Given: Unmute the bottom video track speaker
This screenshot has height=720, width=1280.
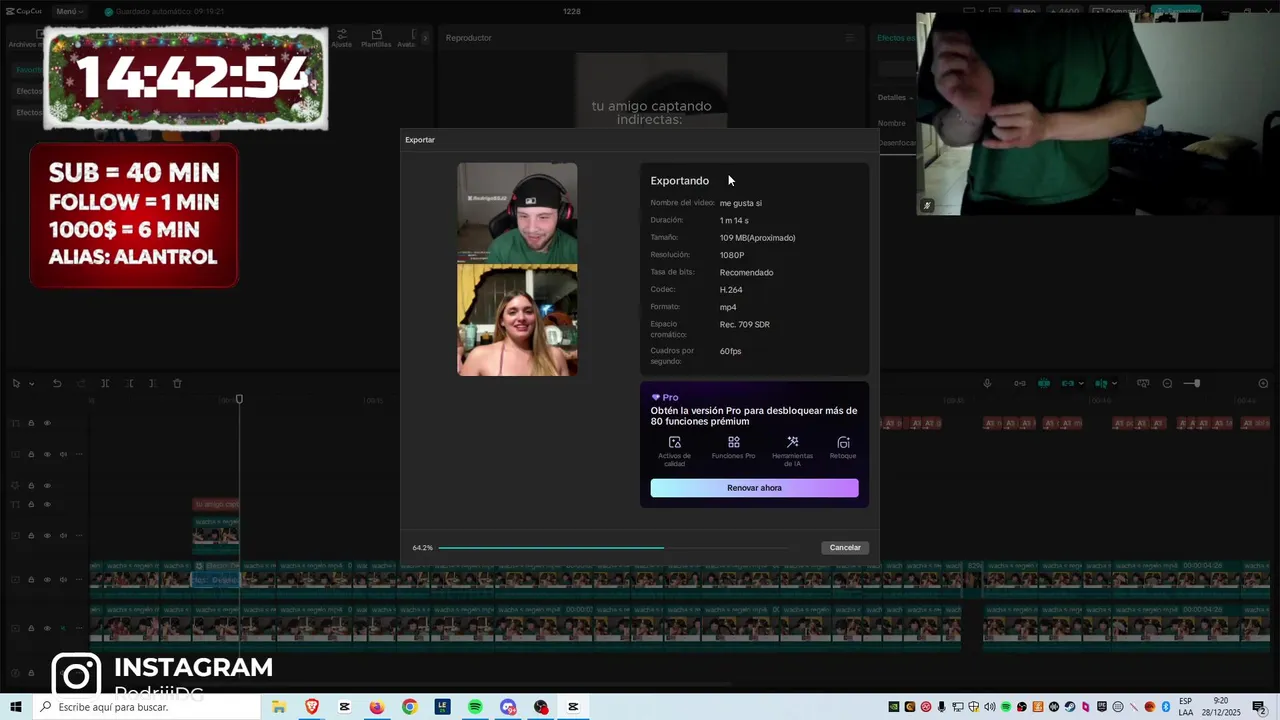Looking at the screenshot, I should pos(63,628).
